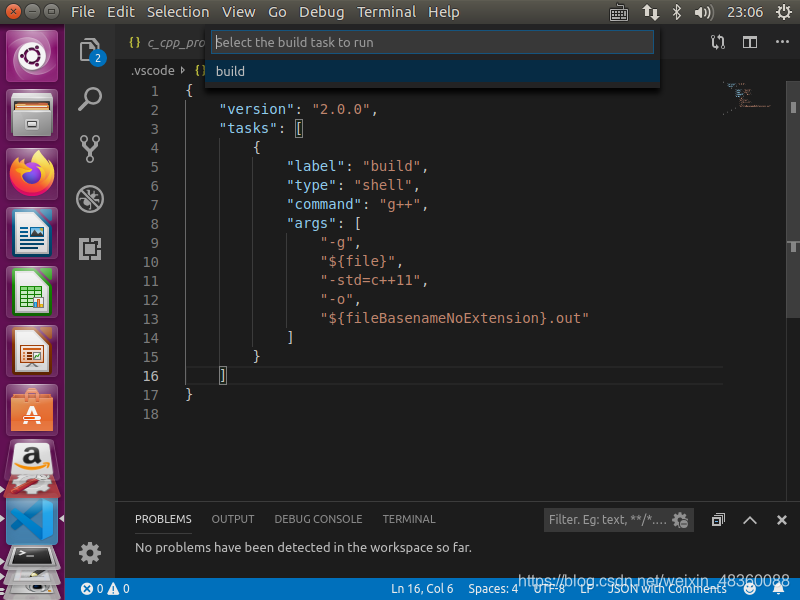Switch to the DEBUG CONSOLE tab
800x600 pixels.
pyautogui.click(x=318, y=519)
